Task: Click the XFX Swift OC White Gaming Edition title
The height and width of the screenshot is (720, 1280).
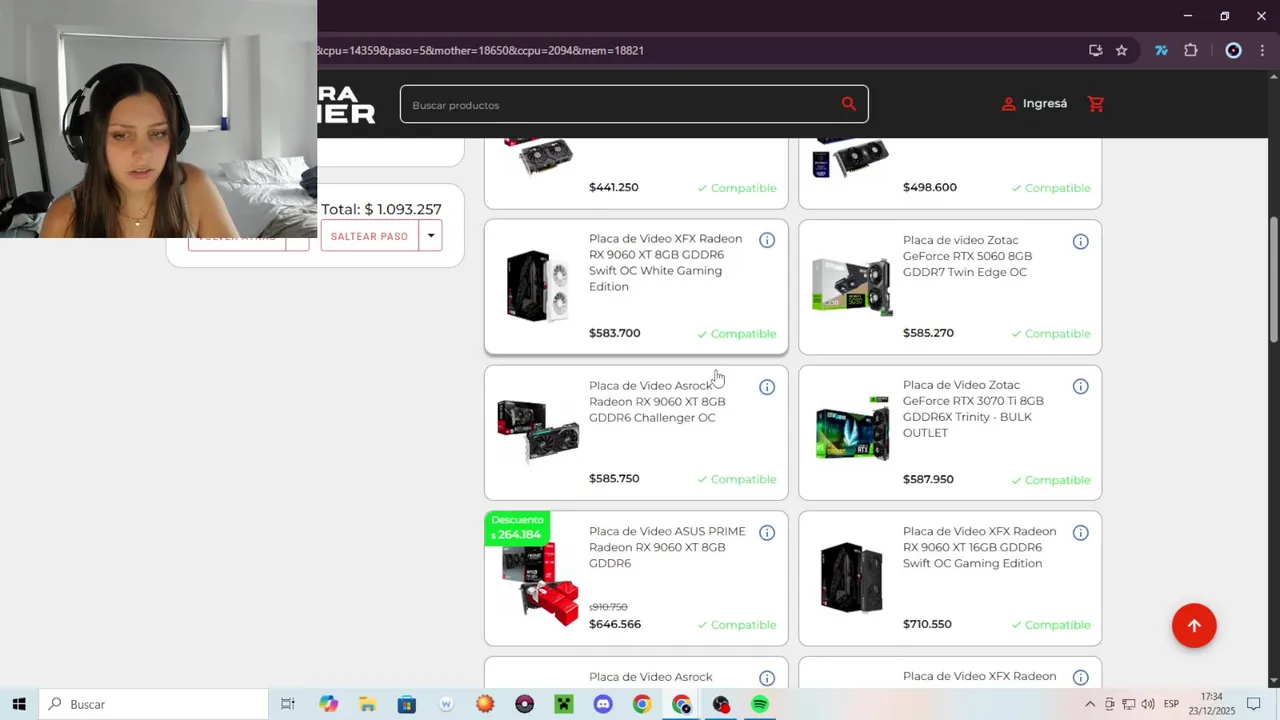Action: 665,263
